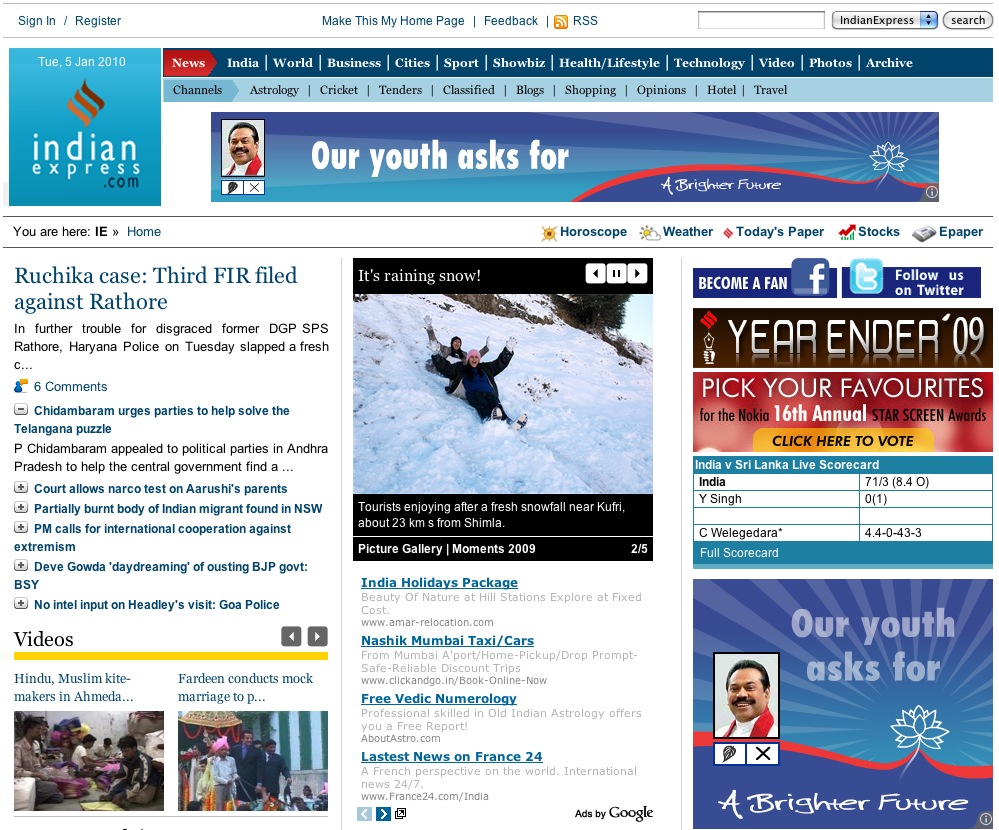Image resolution: width=999 pixels, height=830 pixels.
Task: Click Today's Paper red icon
Action: point(728,233)
